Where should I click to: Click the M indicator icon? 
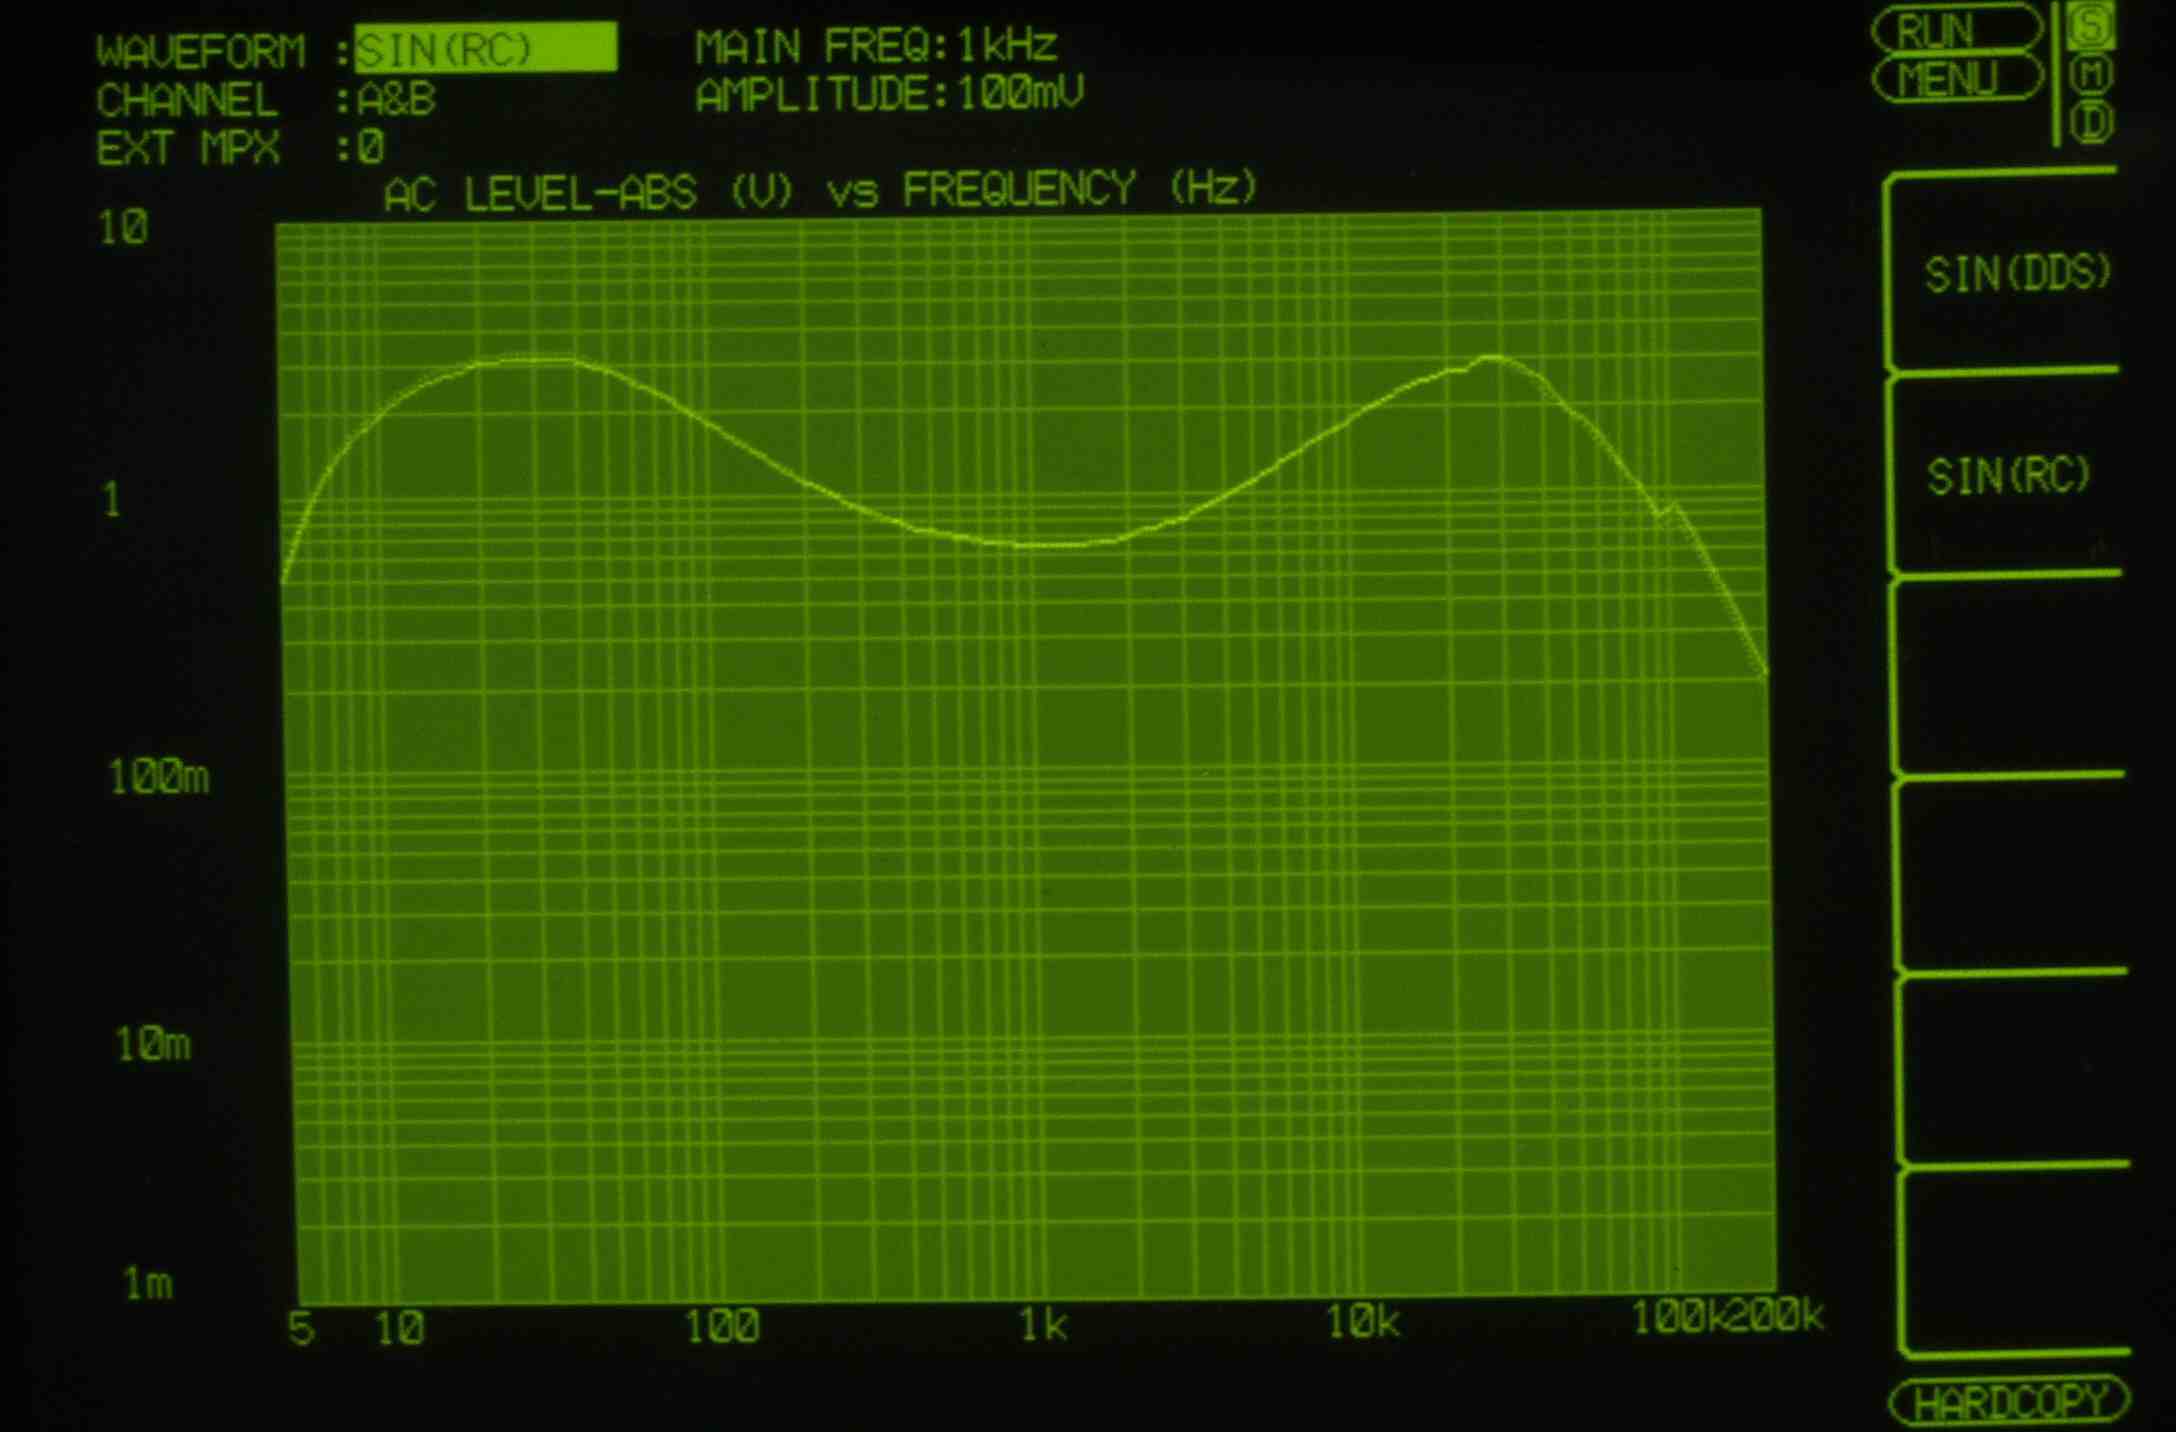[2093, 74]
